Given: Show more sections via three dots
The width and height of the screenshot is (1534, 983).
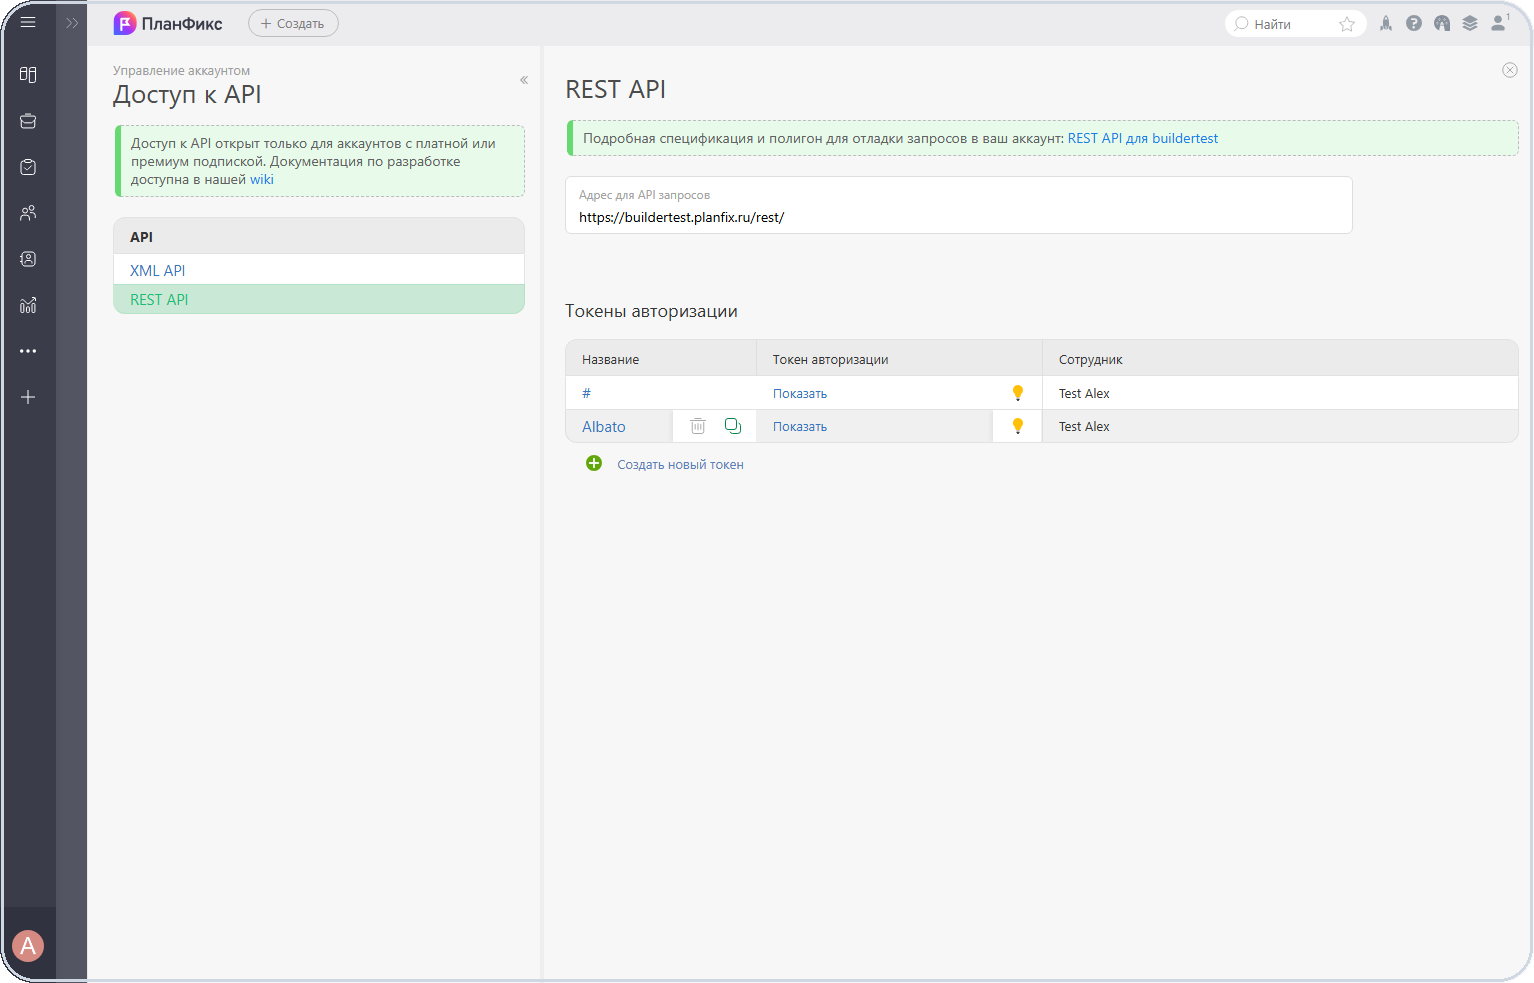Looking at the screenshot, I should point(28,351).
